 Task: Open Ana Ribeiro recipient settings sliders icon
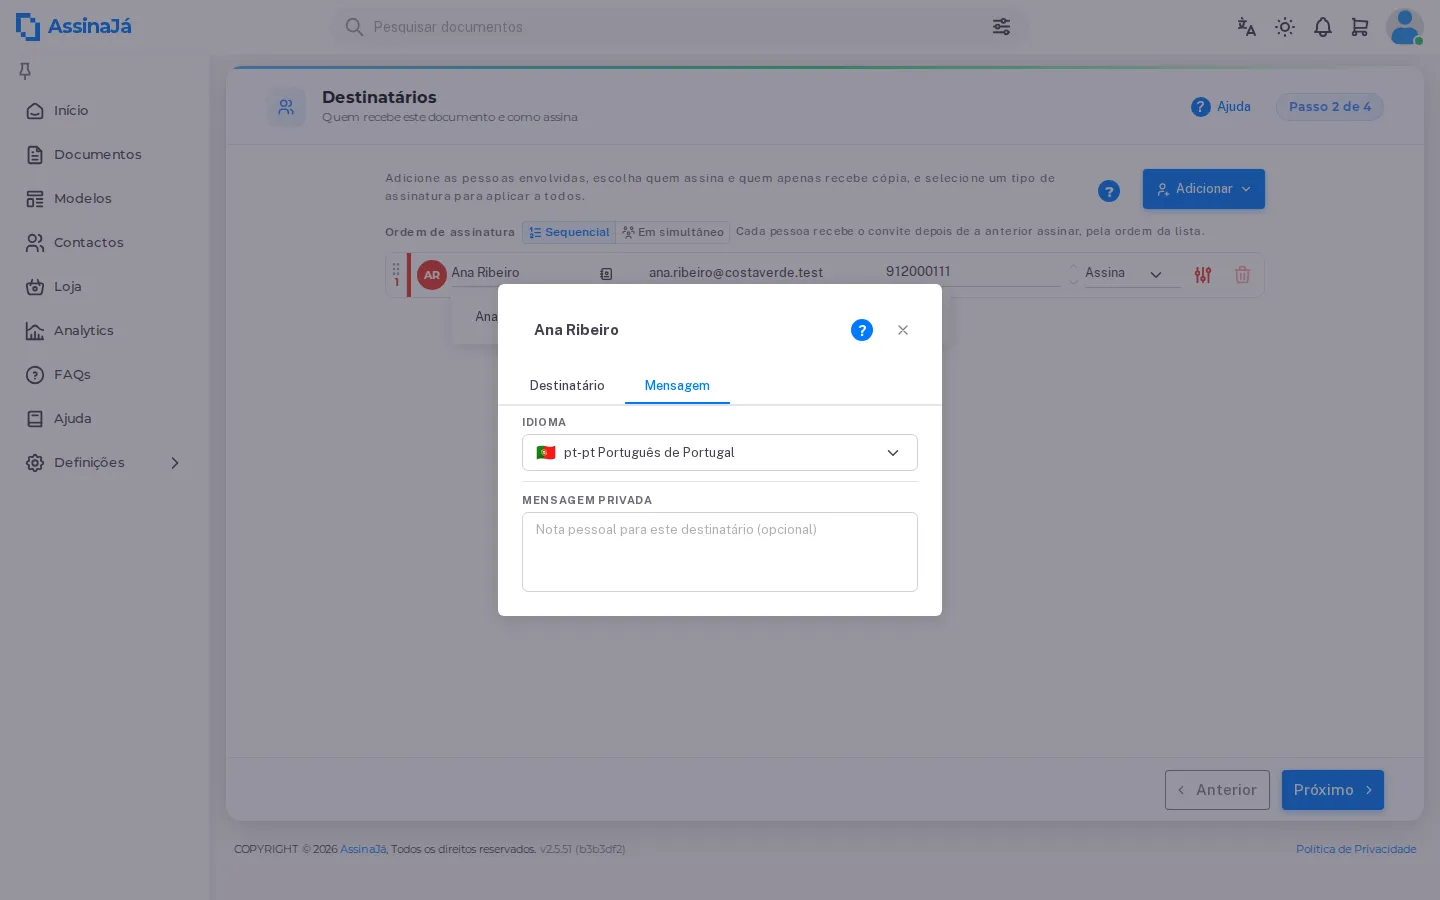coord(1203,274)
